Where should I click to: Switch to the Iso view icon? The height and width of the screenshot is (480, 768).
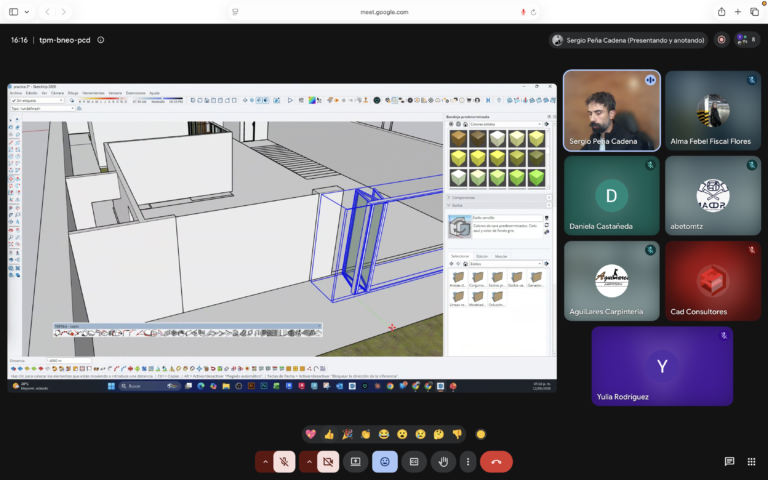coord(193,100)
